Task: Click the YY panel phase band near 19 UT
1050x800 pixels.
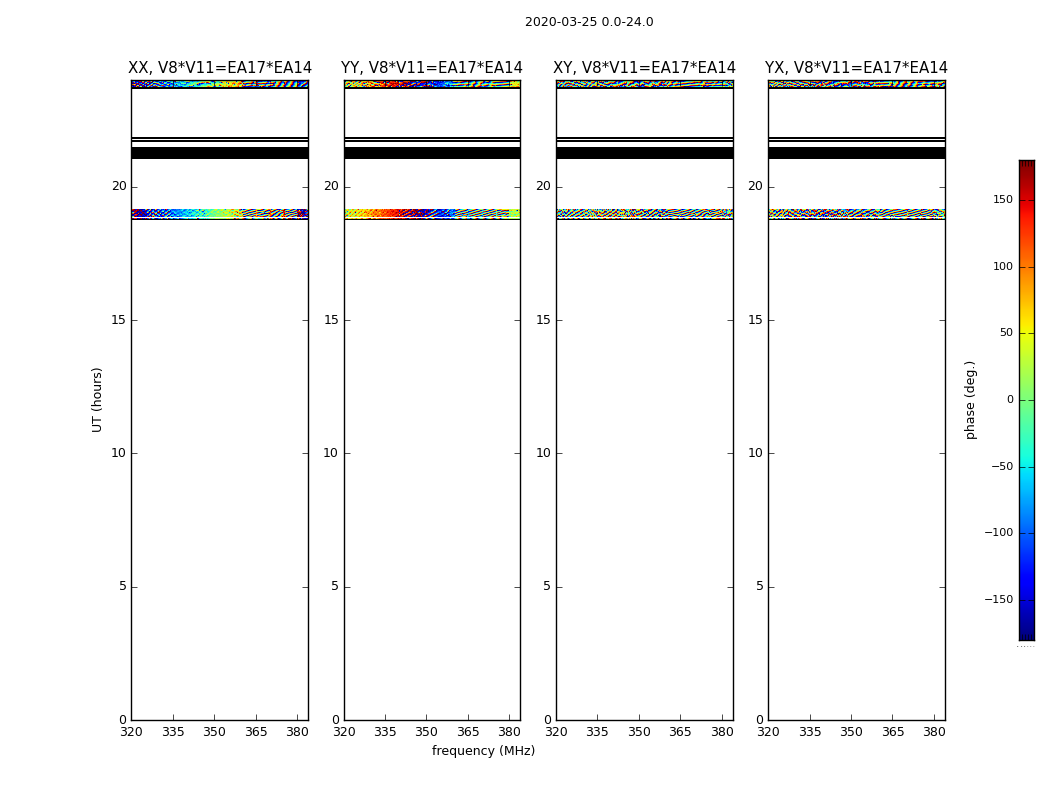Action: 432,214
